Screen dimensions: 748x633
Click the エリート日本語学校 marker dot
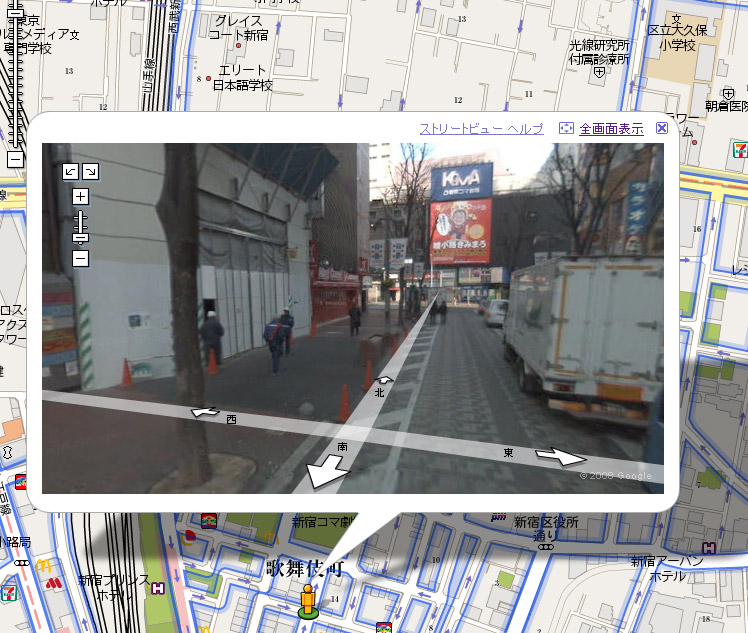click(208, 78)
